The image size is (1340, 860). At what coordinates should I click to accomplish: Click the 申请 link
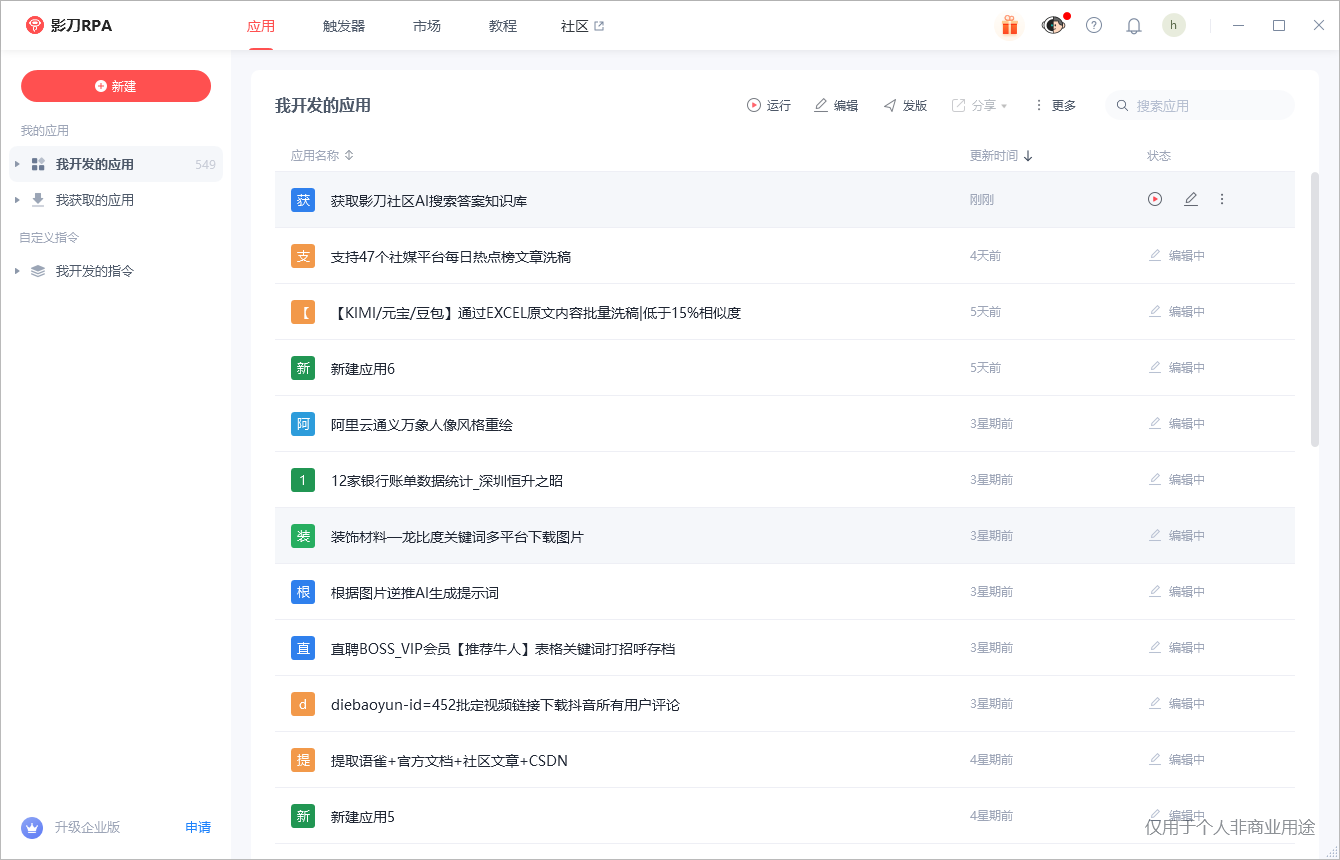coord(198,828)
